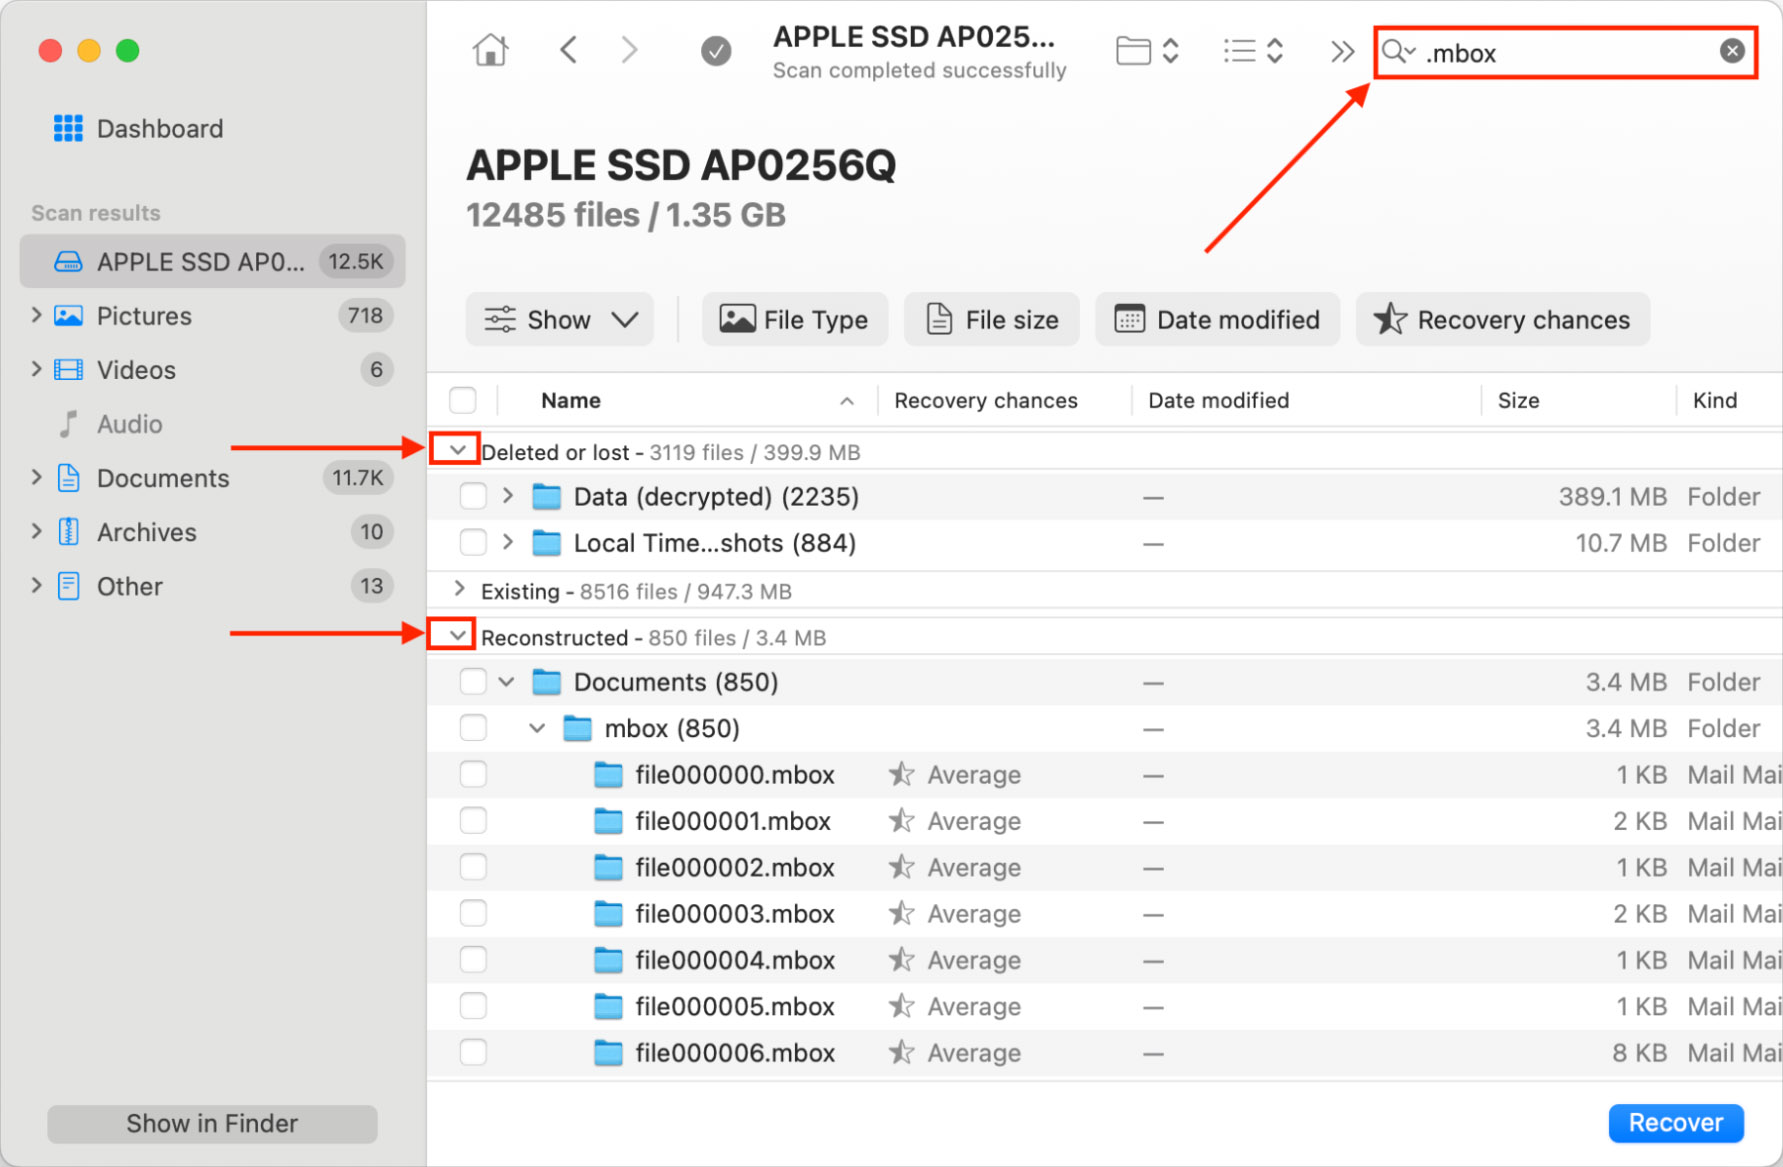Clear the .mbox search query
1783x1167 pixels.
(x=1732, y=50)
